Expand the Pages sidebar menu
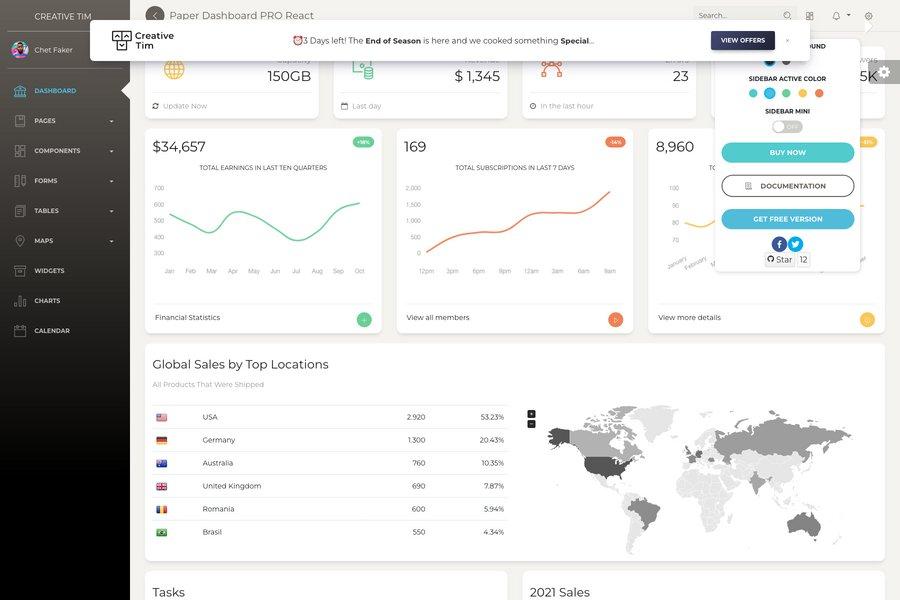This screenshot has width=900, height=600. 65,121
